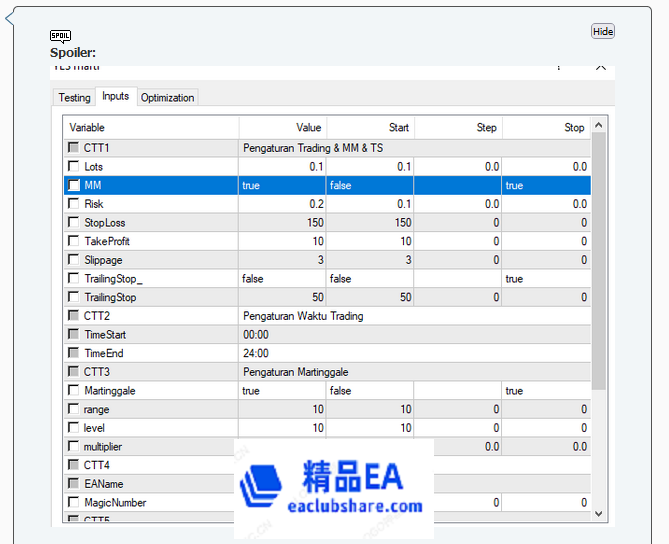Click the scroll down arrow of the variable list

tap(599, 513)
